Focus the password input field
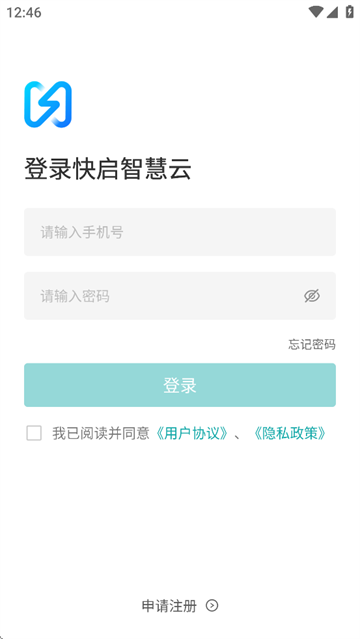Viewport: 360px width, 639px height. point(180,296)
